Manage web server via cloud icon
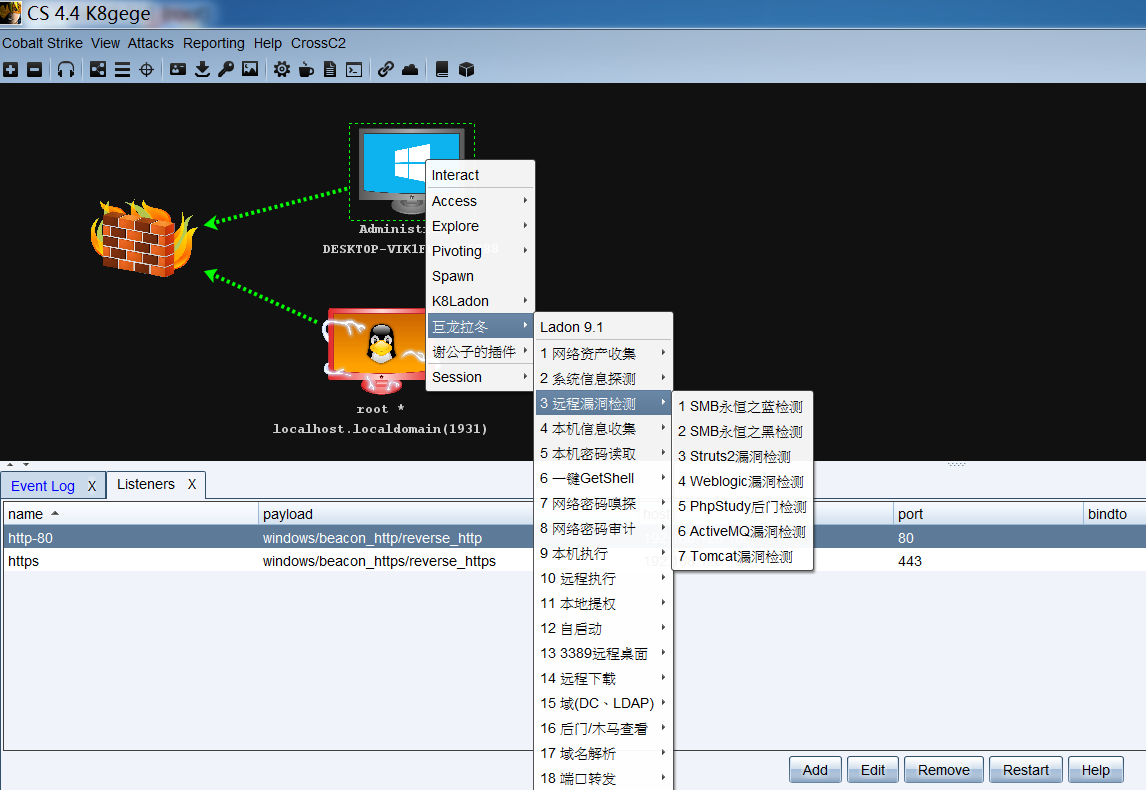Image resolution: width=1146 pixels, height=790 pixels. coord(410,69)
